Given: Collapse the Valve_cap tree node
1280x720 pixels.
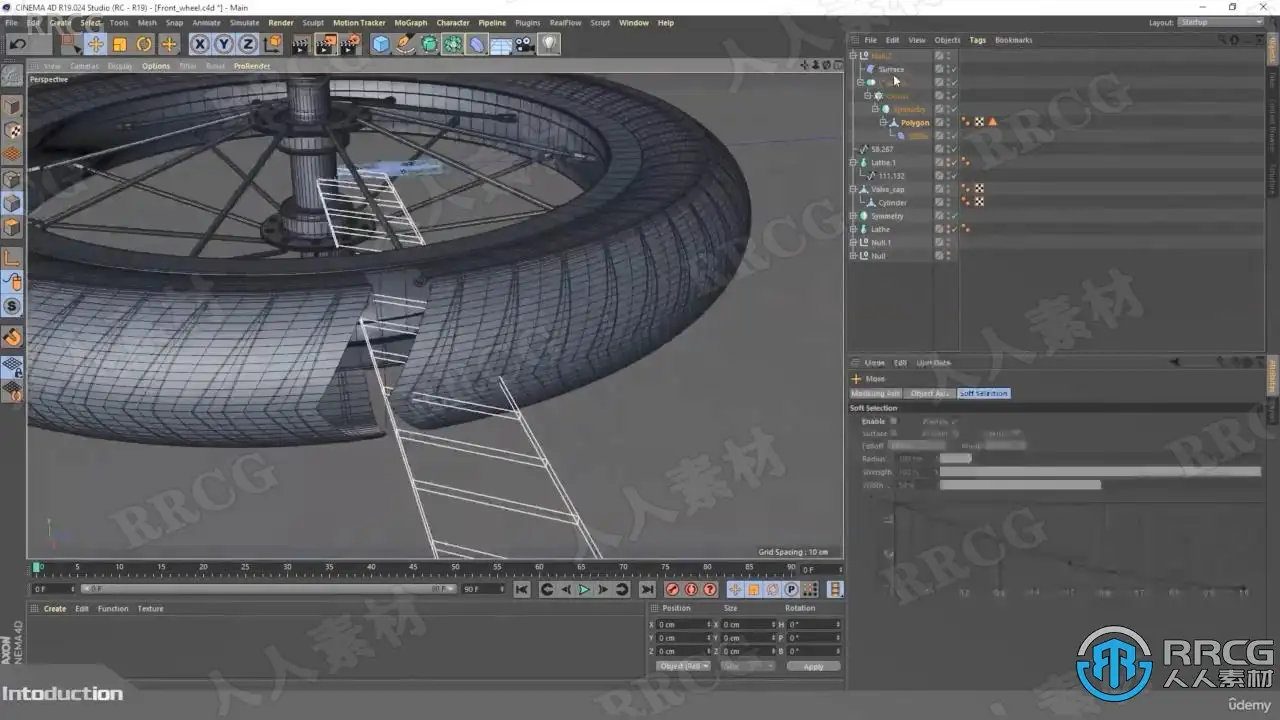Looking at the screenshot, I should pos(853,189).
